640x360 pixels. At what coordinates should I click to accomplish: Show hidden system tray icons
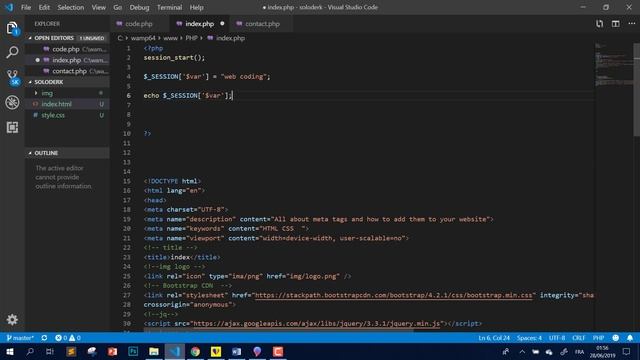coord(522,351)
